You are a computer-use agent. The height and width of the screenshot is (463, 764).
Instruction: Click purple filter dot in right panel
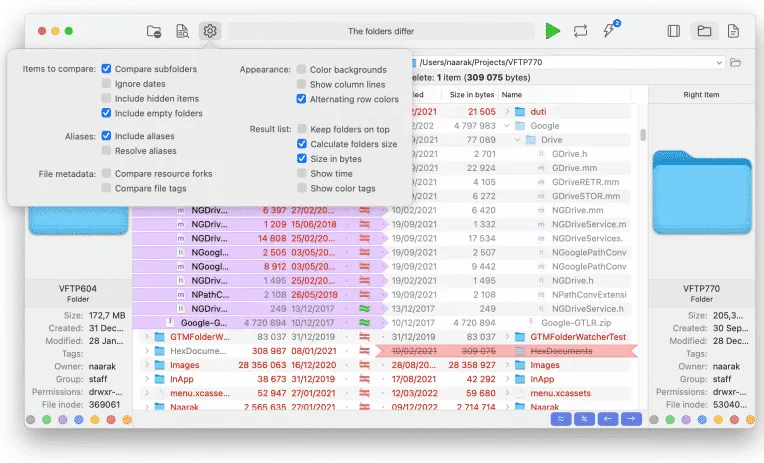pyautogui.click(x=686, y=419)
